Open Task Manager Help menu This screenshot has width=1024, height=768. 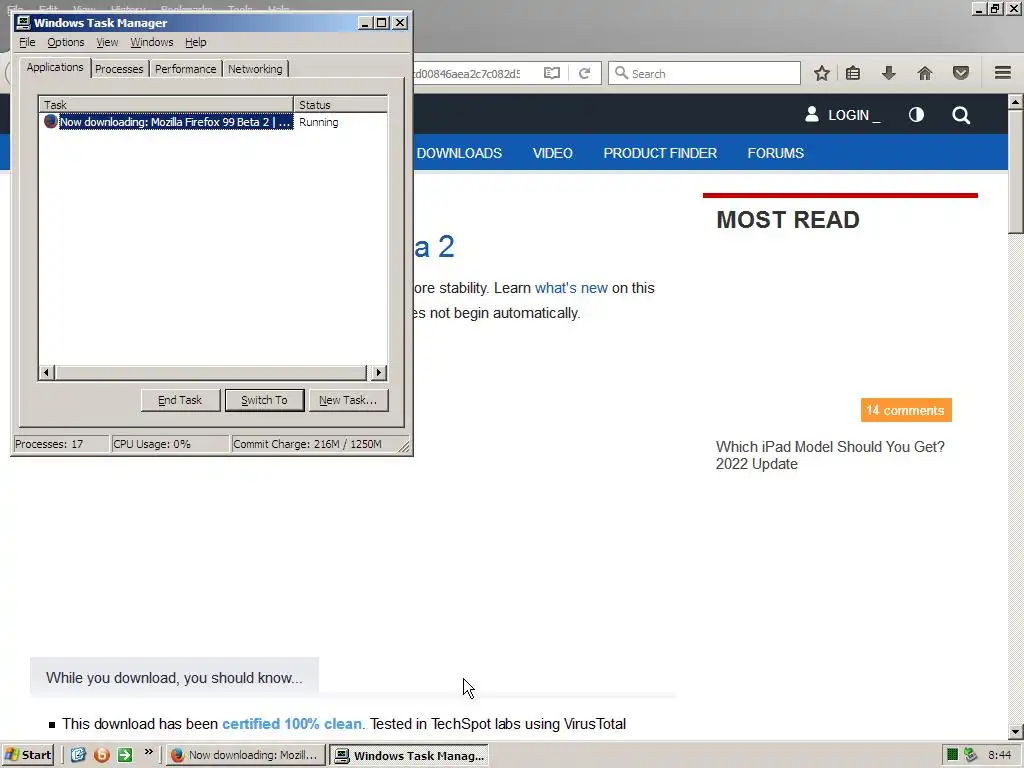tap(195, 42)
